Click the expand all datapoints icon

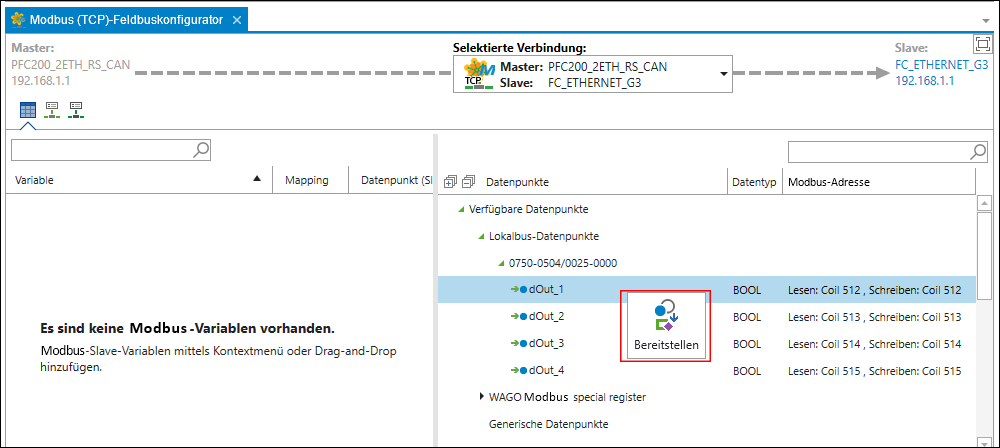[x=450, y=182]
